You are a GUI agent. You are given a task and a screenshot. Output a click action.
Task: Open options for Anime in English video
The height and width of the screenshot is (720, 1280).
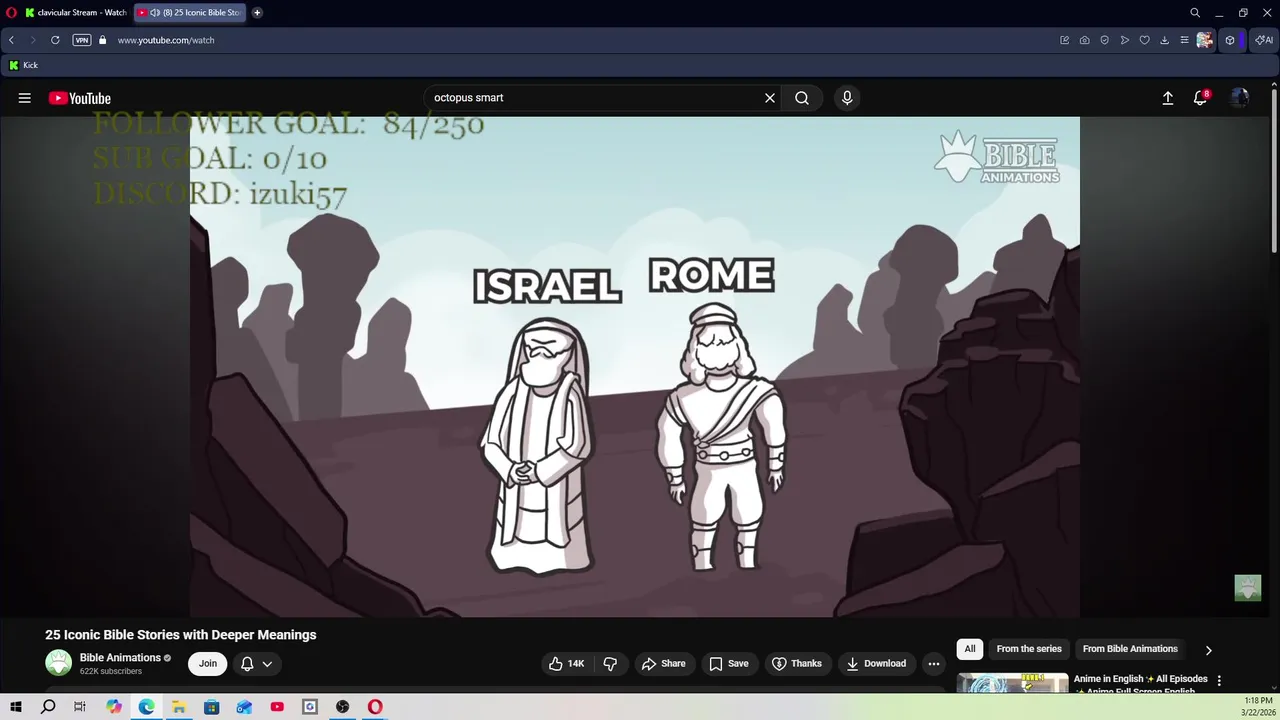pyautogui.click(x=1219, y=681)
